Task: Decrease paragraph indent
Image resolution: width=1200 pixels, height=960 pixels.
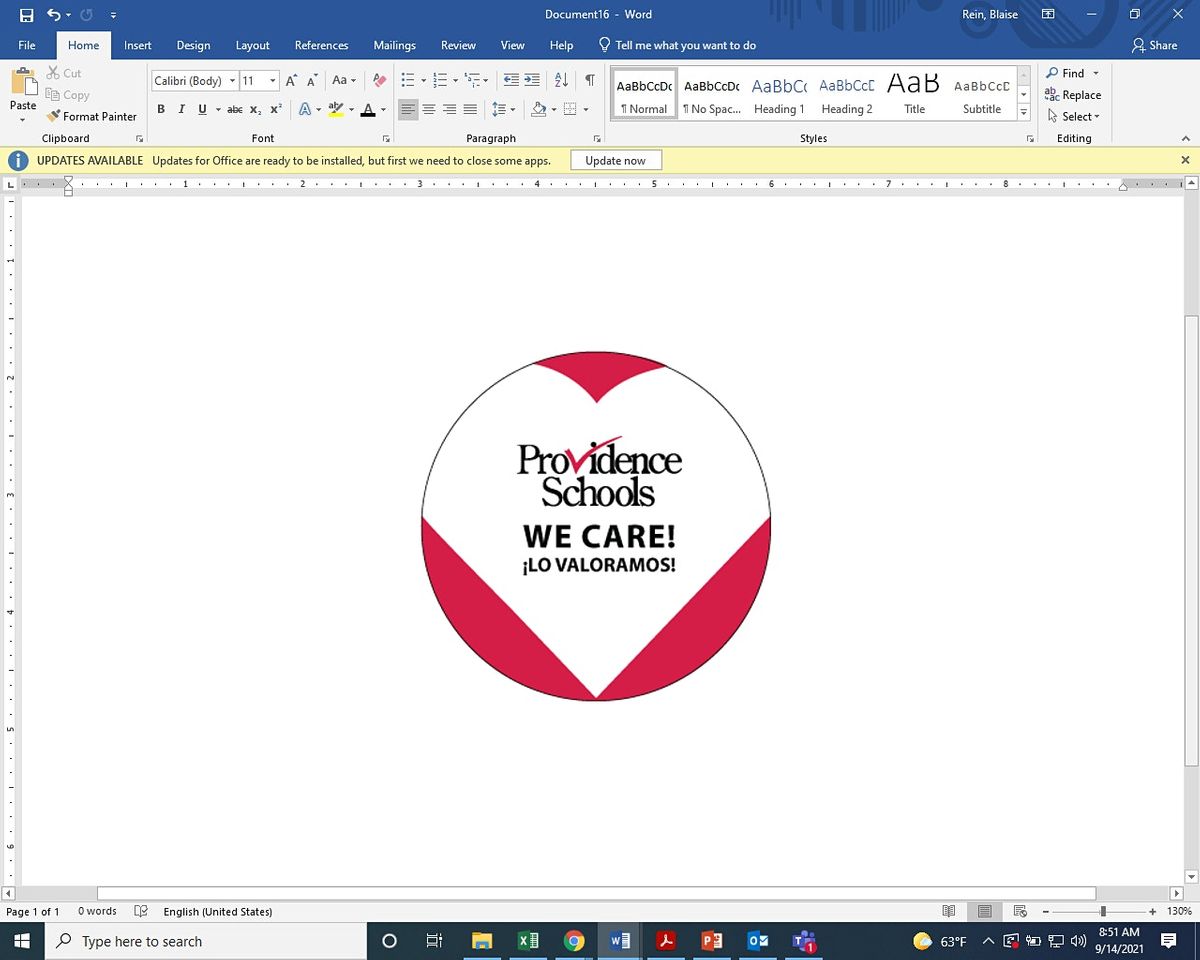Action: (511, 80)
